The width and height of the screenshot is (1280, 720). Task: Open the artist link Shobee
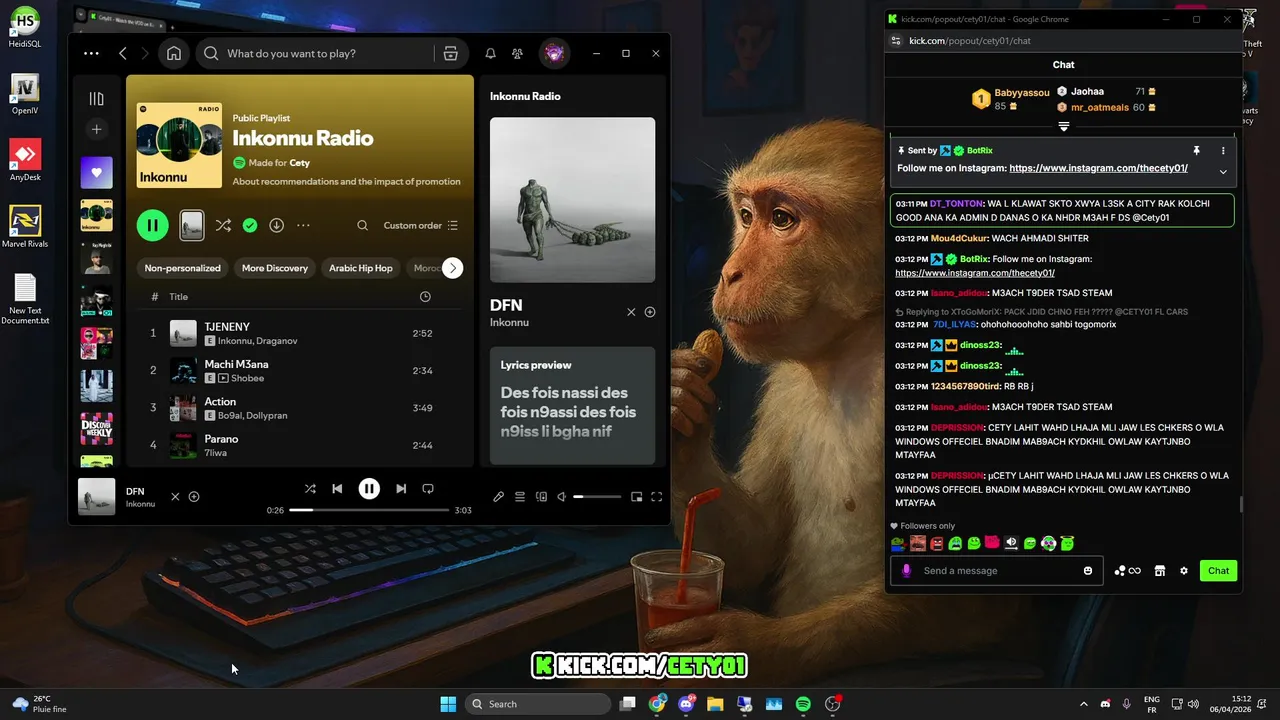pos(248,379)
